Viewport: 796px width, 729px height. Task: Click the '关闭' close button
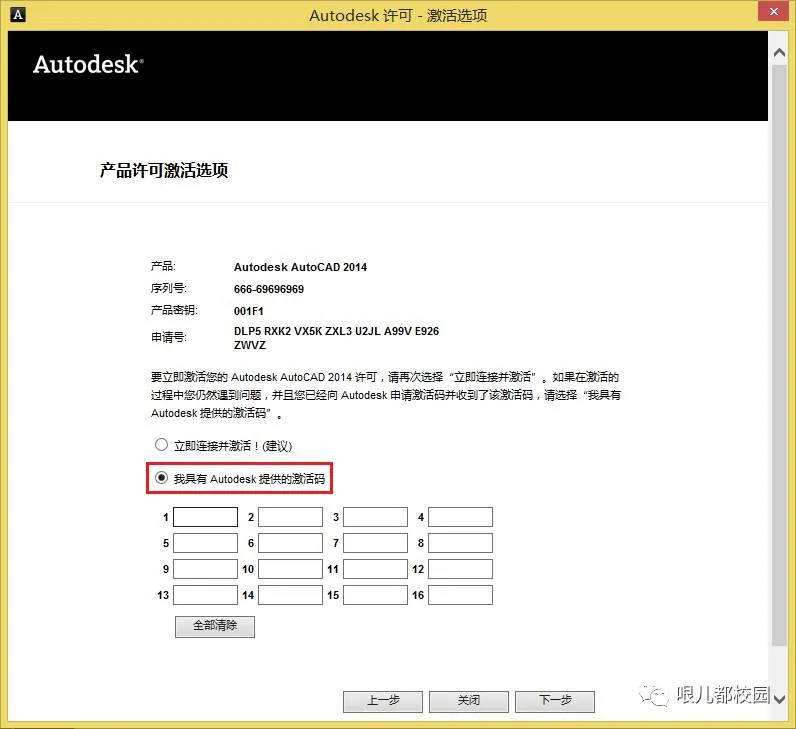click(469, 702)
